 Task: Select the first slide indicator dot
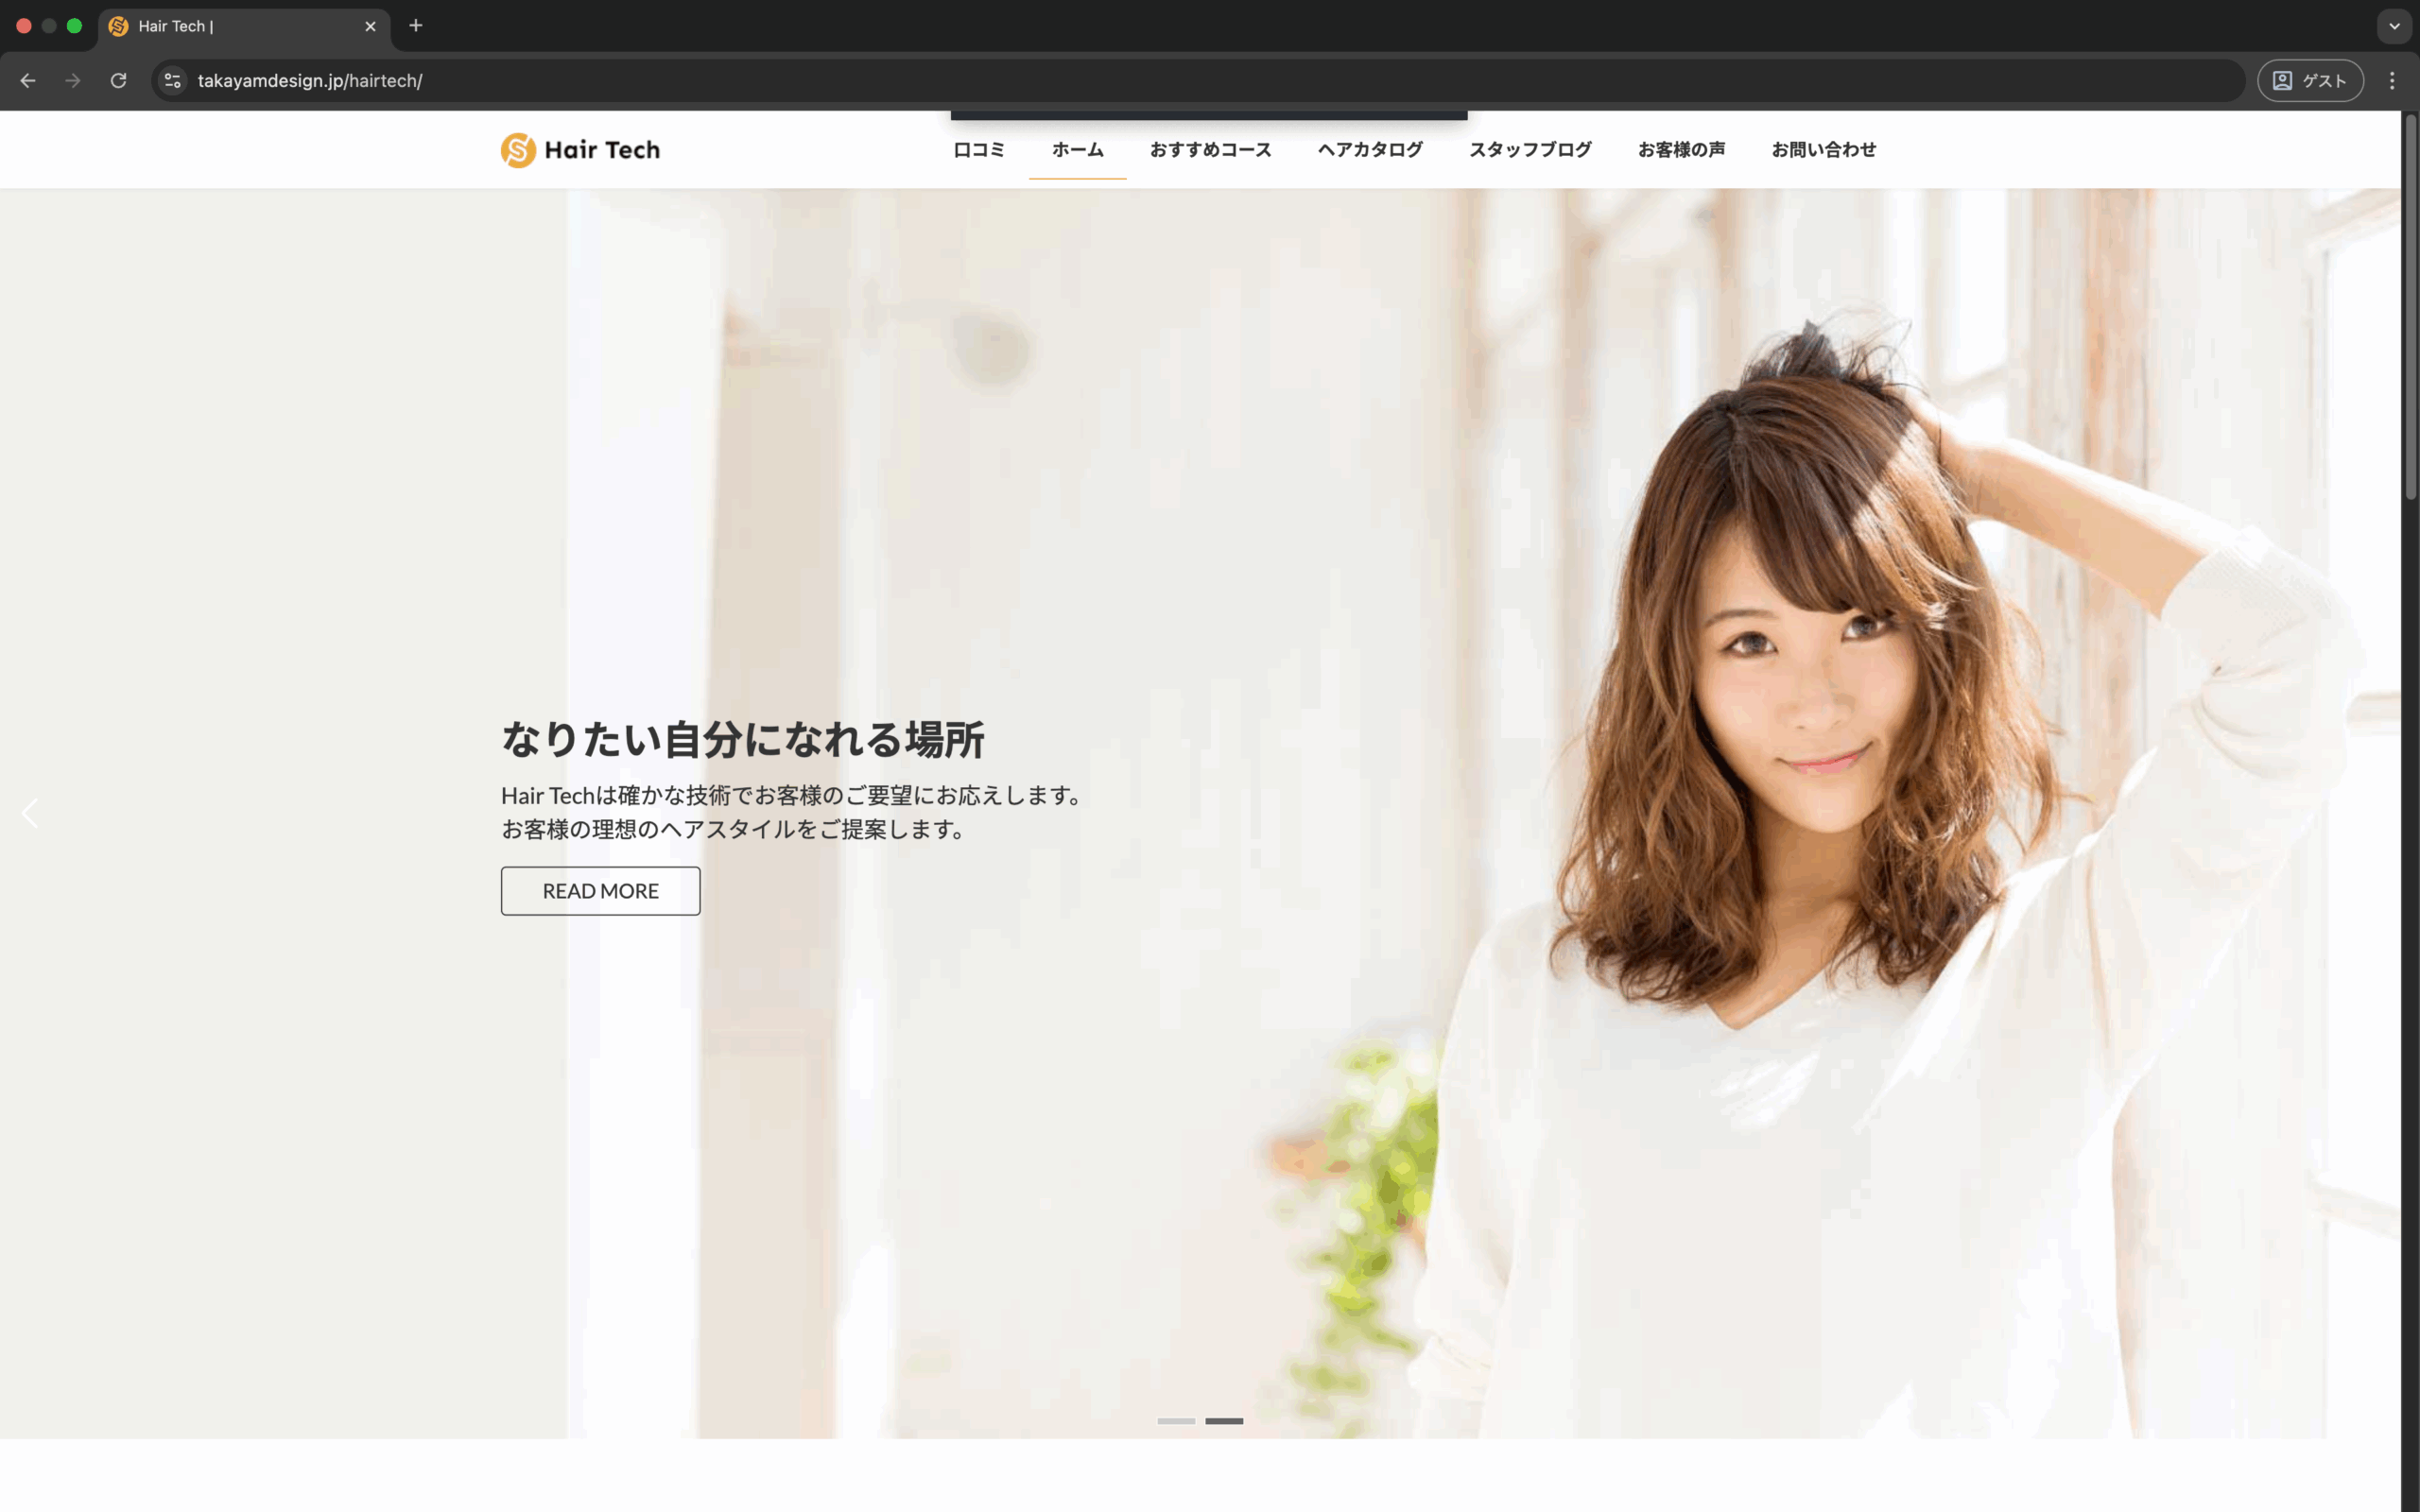pos(1176,1420)
